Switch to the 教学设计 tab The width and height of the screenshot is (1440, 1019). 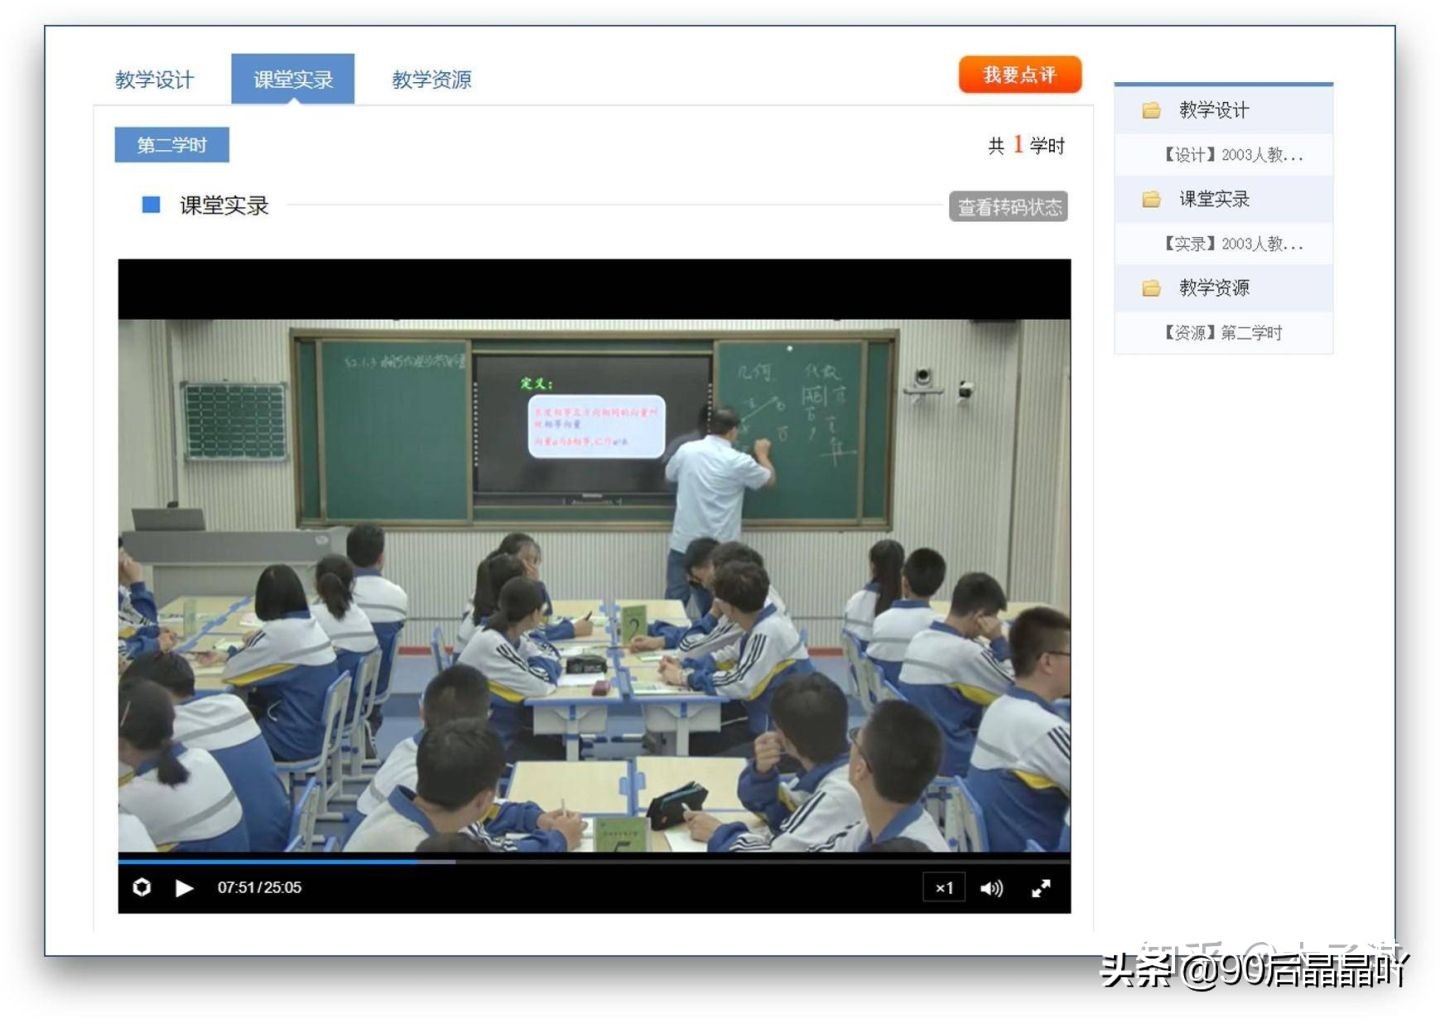[155, 79]
